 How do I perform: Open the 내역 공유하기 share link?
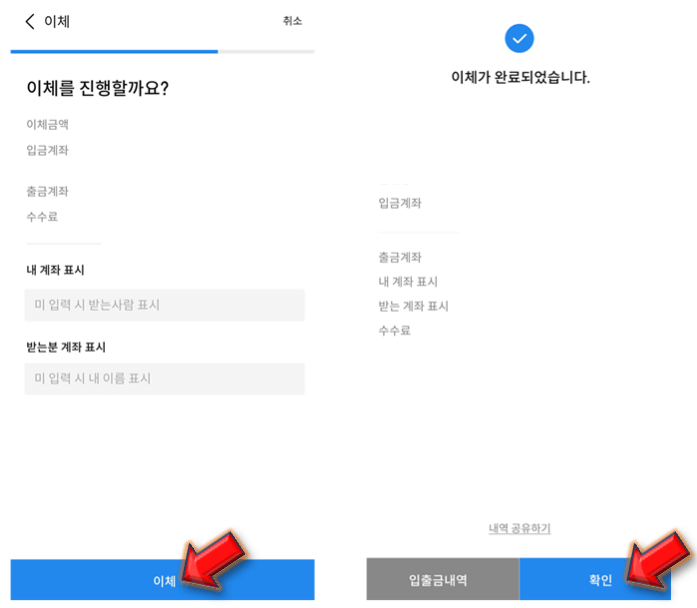click(x=520, y=528)
